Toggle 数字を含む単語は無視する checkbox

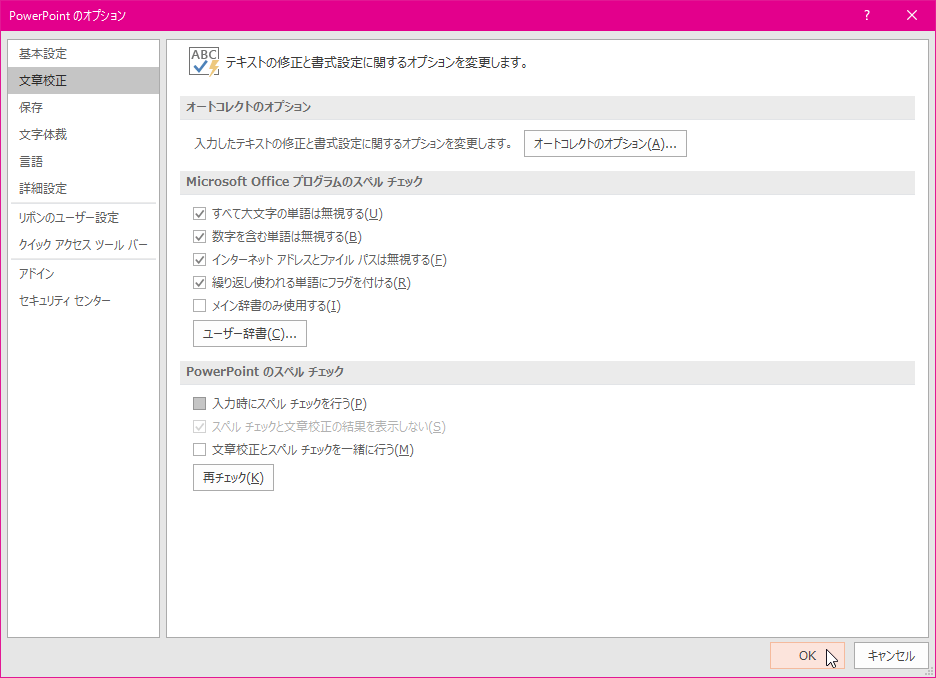(199, 237)
